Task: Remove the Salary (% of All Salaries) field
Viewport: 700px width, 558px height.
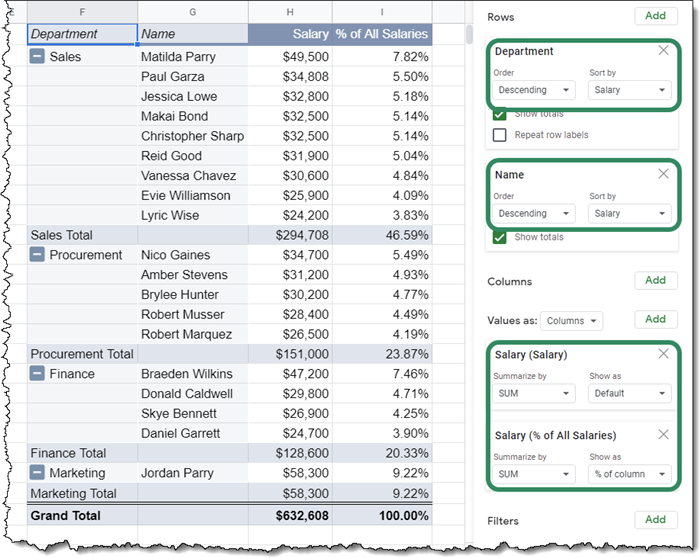Action: (x=663, y=434)
